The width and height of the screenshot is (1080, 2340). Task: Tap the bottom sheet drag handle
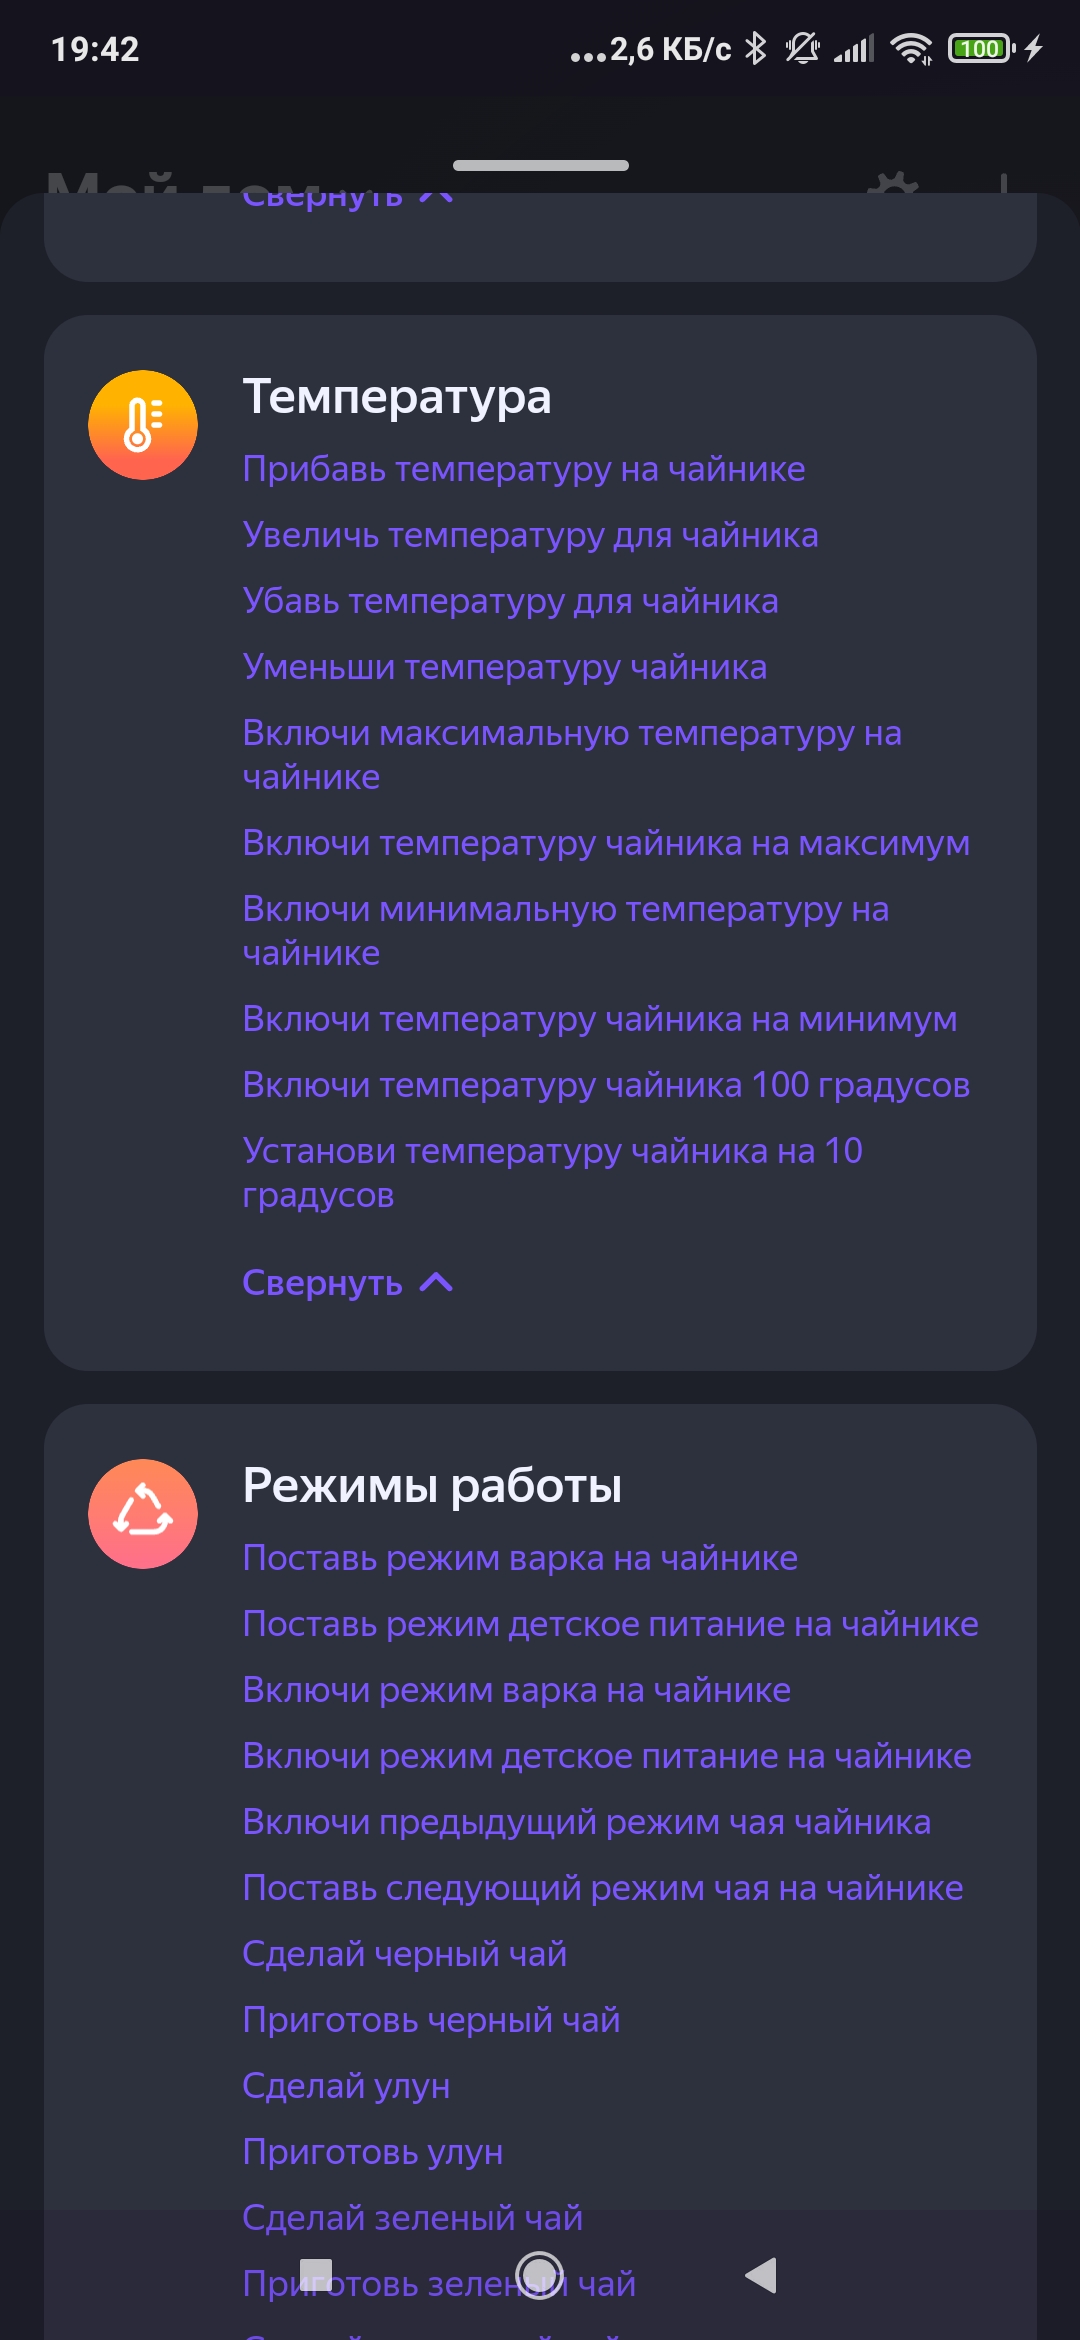(540, 165)
